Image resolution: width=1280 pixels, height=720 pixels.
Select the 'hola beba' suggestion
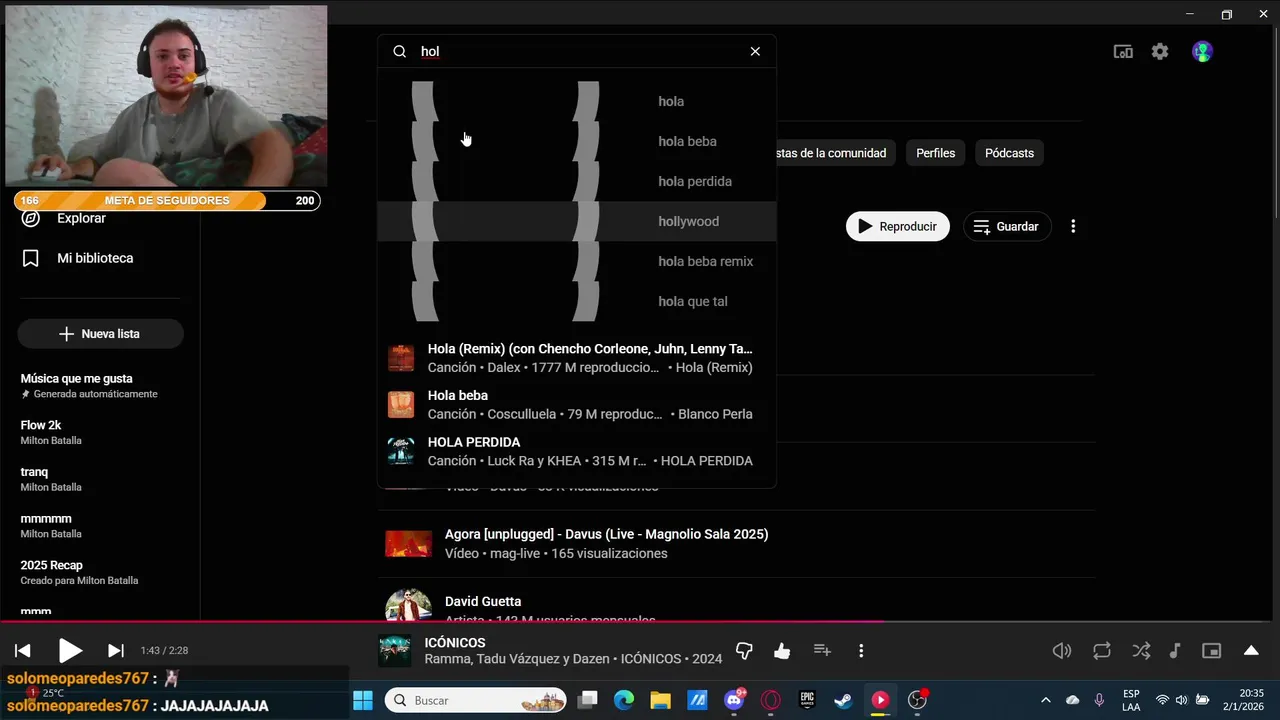point(577,141)
